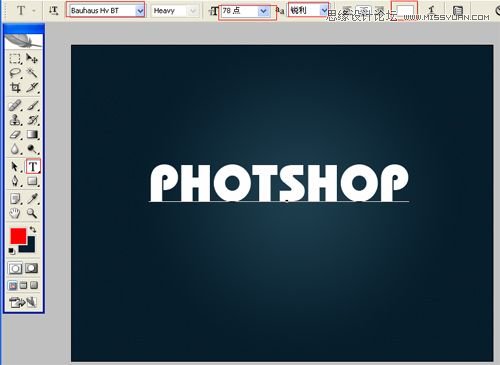
Task: Open the Heavy font style dropdown
Action: pyautogui.click(x=192, y=11)
